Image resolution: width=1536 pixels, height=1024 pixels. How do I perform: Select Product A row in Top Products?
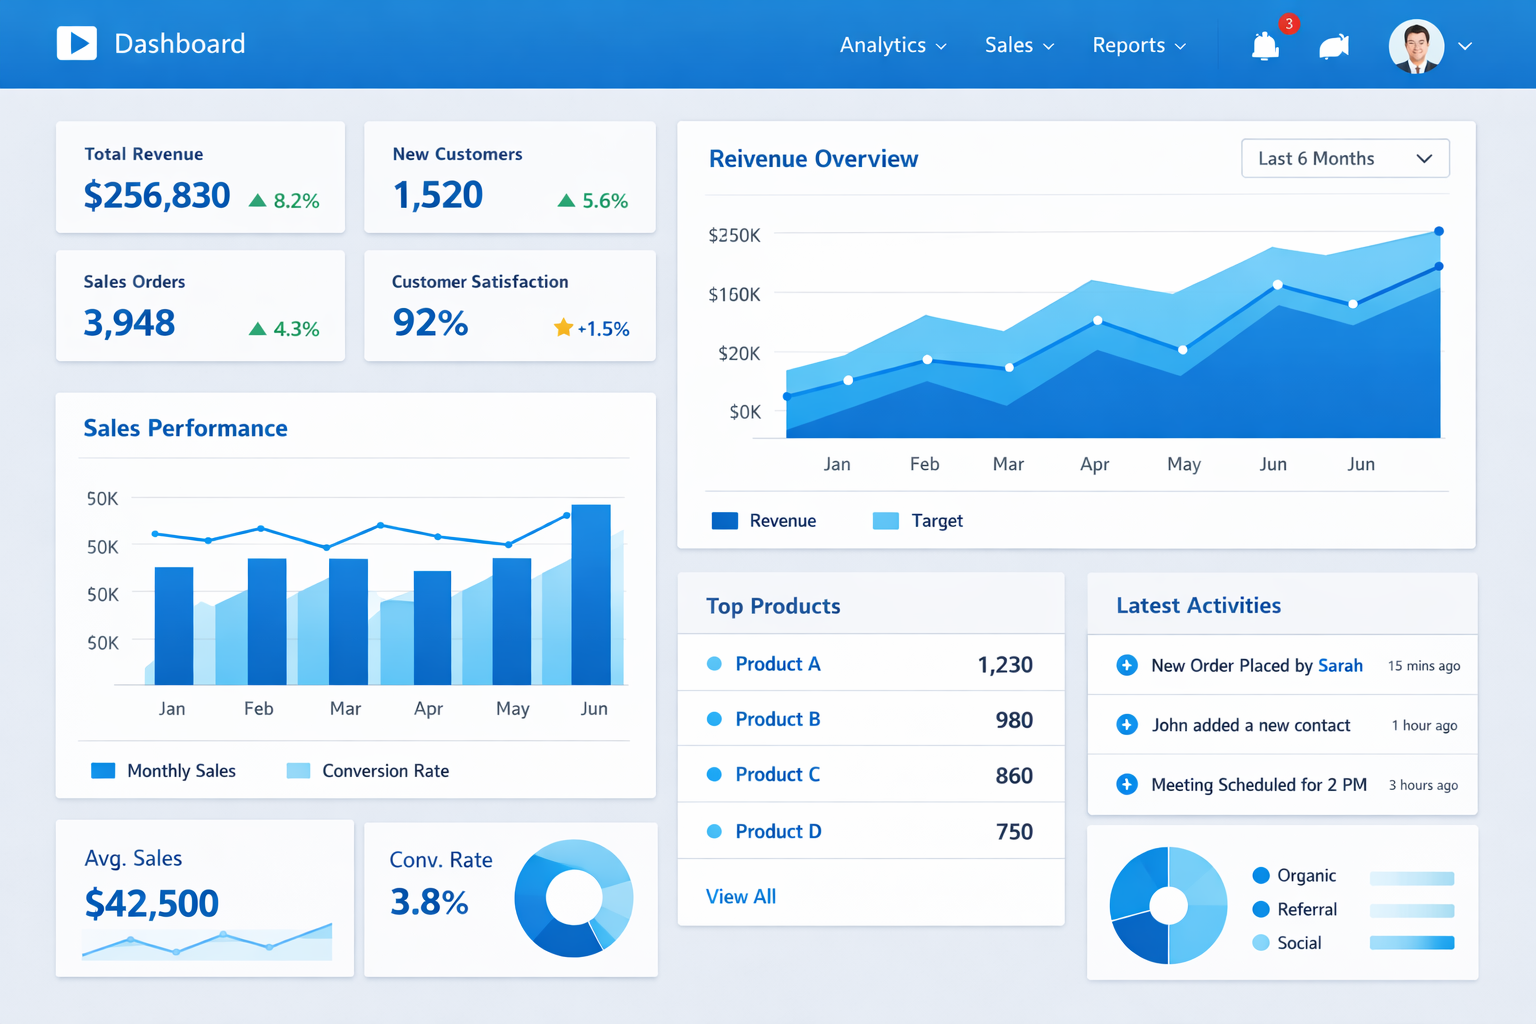pyautogui.click(x=870, y=665)
